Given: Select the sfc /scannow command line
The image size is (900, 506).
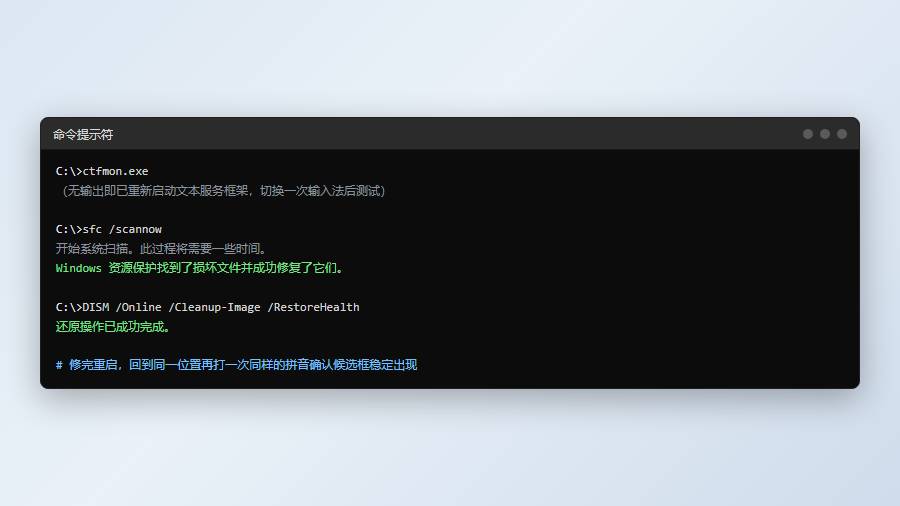Looking at the screenshot, I should pos(108,229).
